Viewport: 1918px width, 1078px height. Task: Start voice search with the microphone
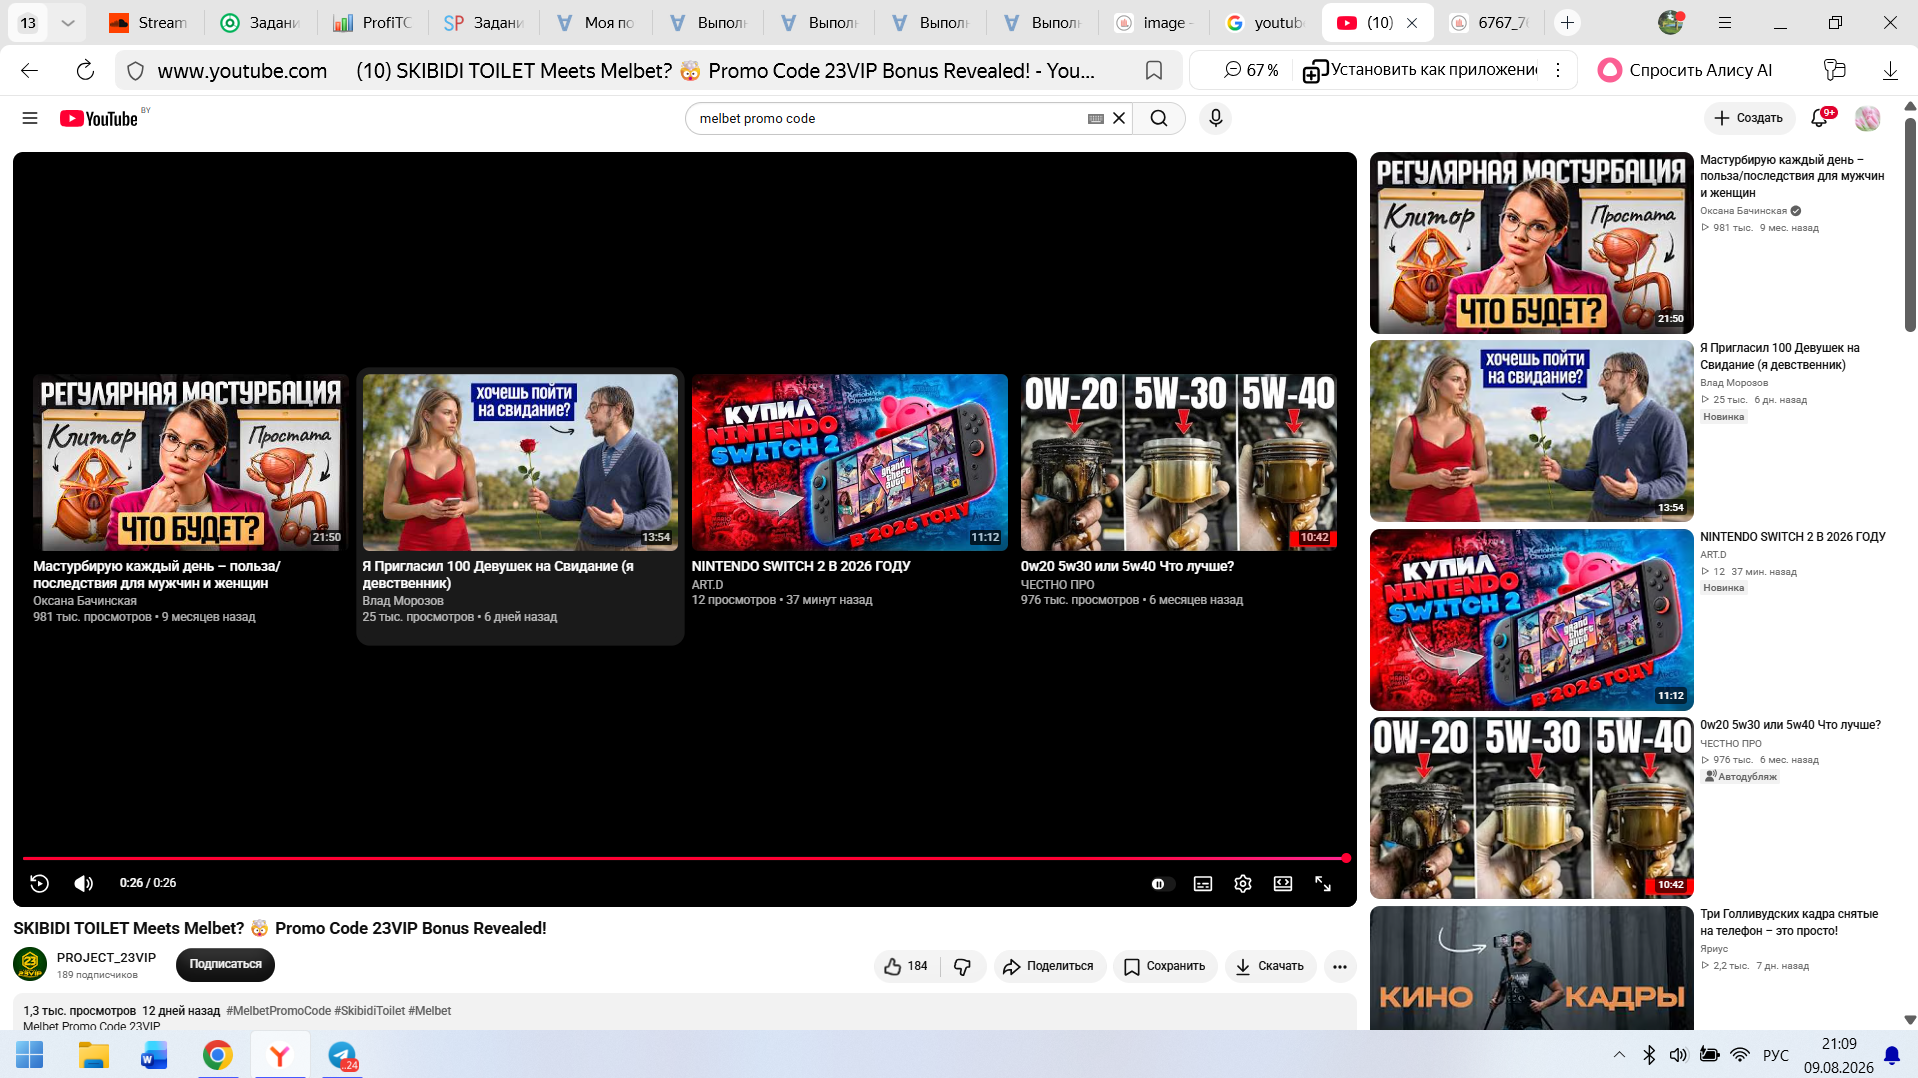pos(1215,118)
